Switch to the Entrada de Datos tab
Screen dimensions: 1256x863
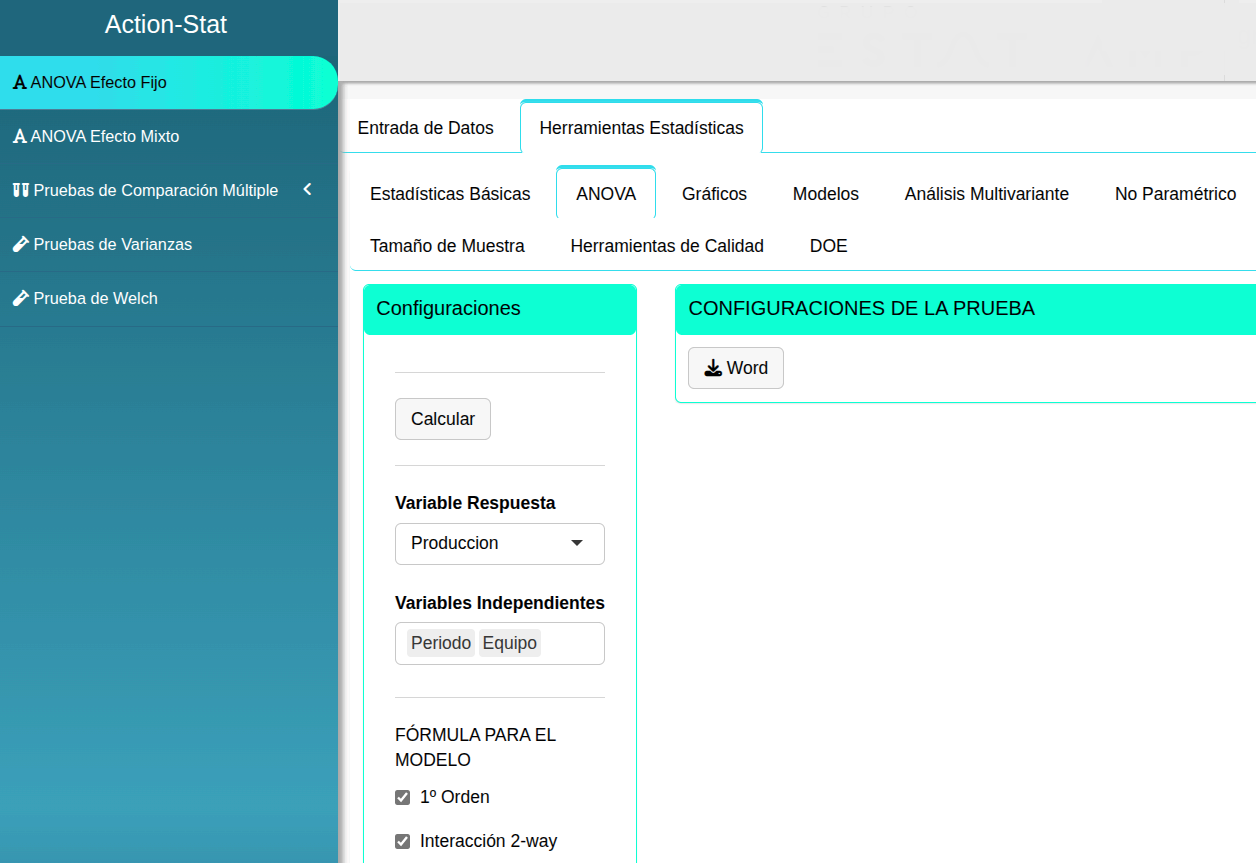426,128
